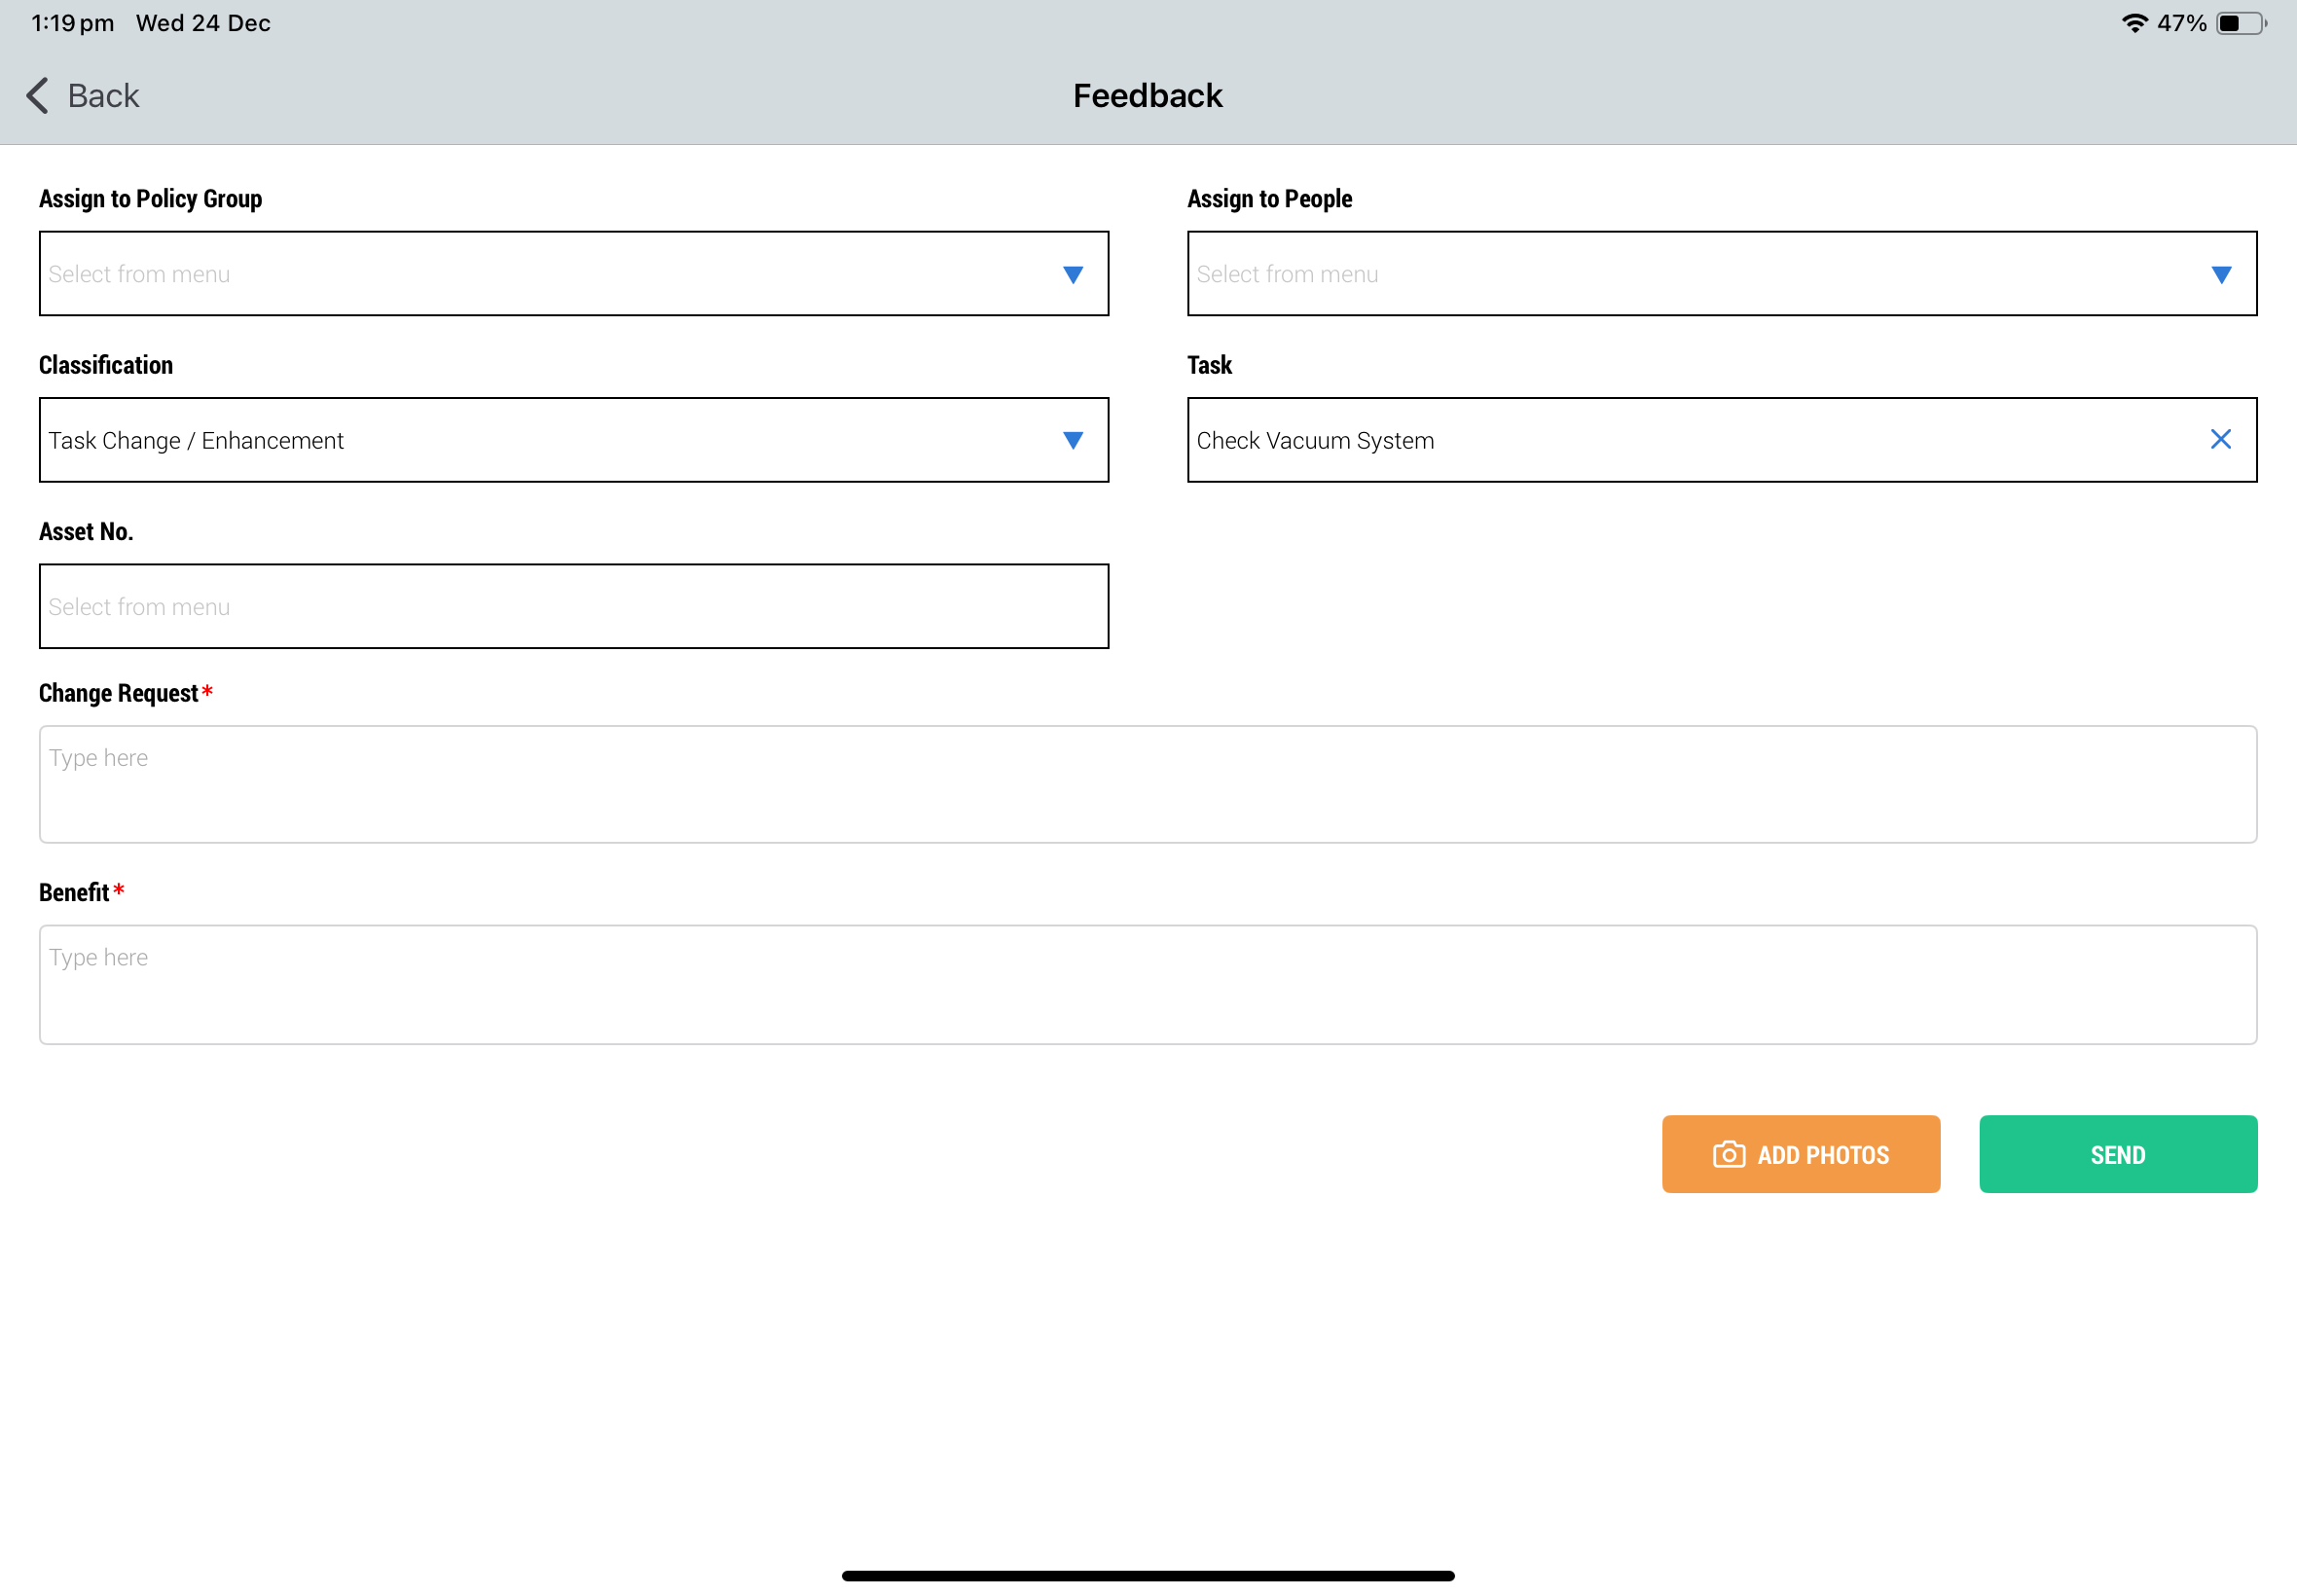Clear the Check Vacuum System task with X
This screenshot has height=1596, width=2297.
point(2220,440)
